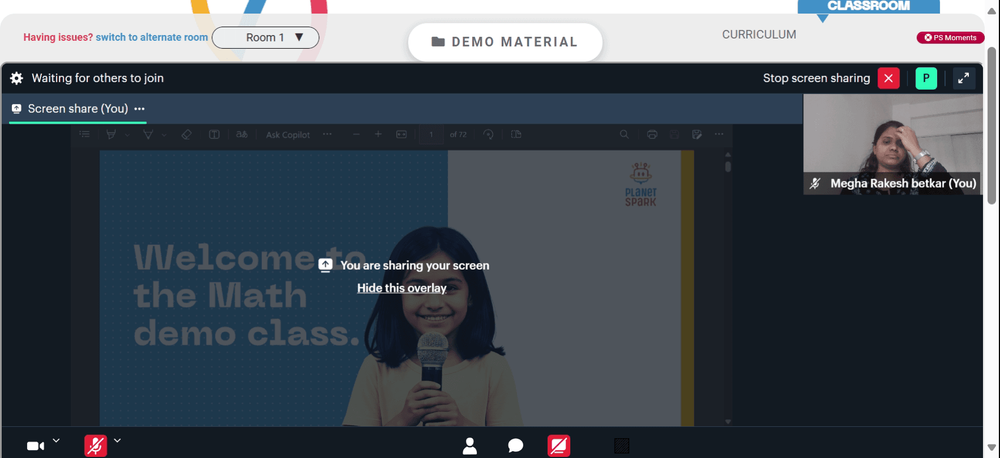Open table of contents icon in PDF toolbar
Viewport: 1000px width, 458px height.
coord(84,135)
